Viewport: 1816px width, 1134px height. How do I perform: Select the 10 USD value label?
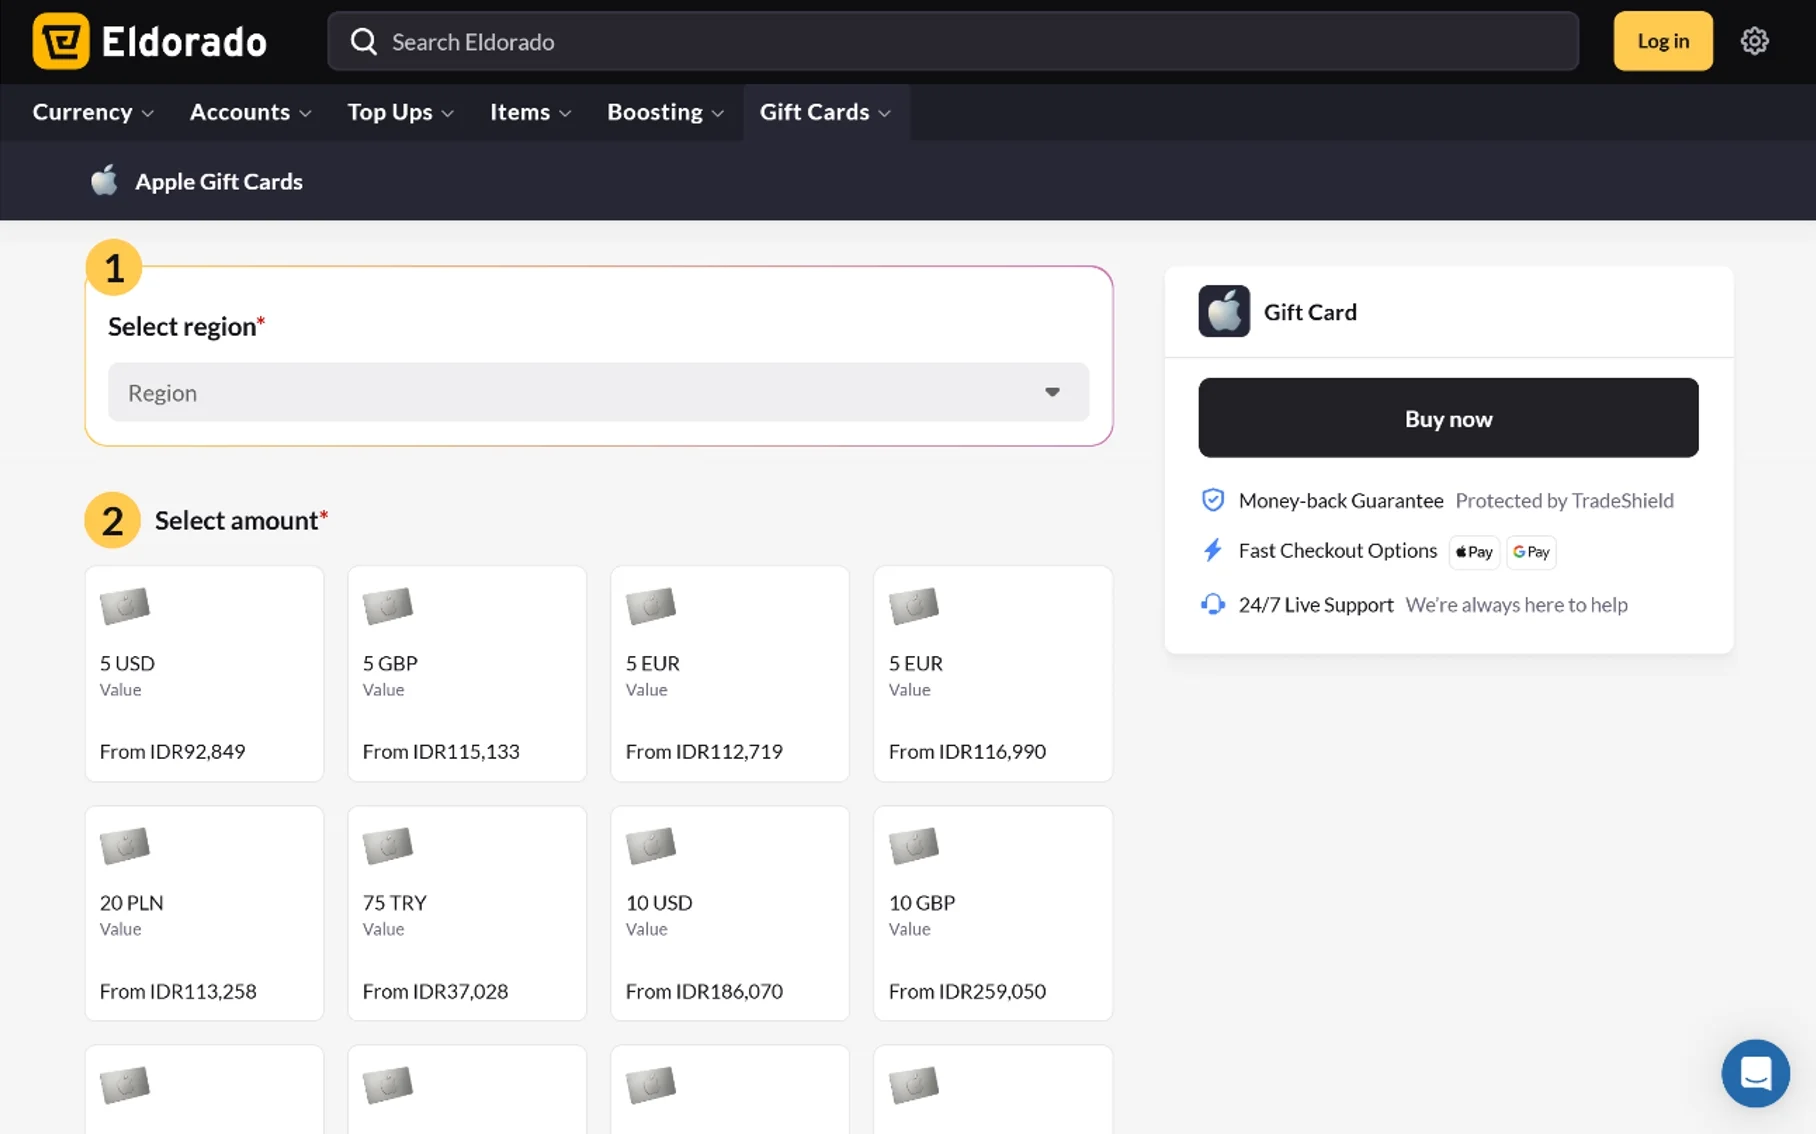point(659,902)
